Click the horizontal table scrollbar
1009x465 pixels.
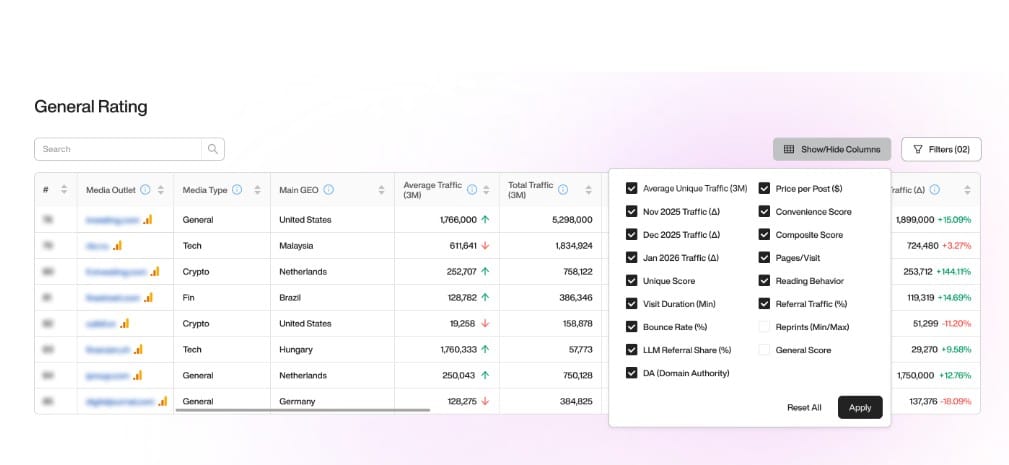[x=302, y=409]
